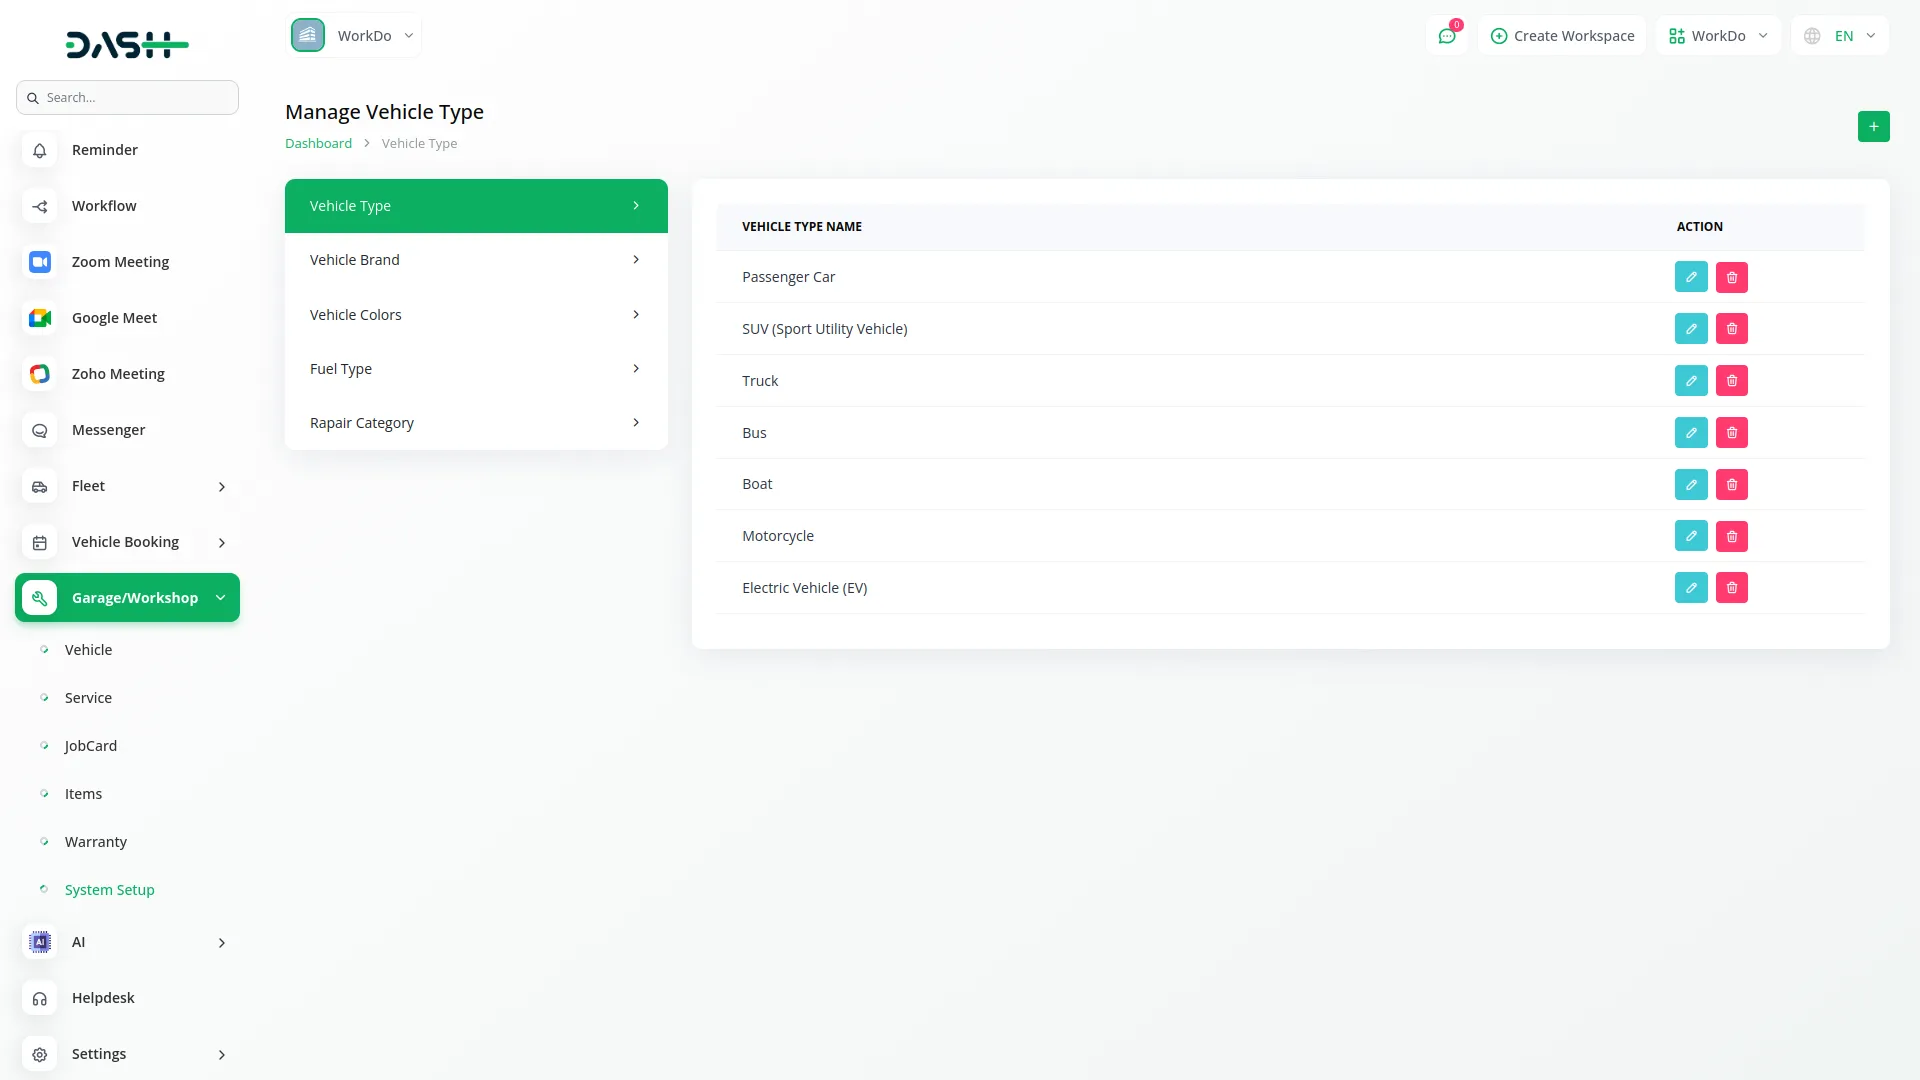This screenshot has width=1920, height=1080.
Task: Open Google Meet module
Action: 114,318
